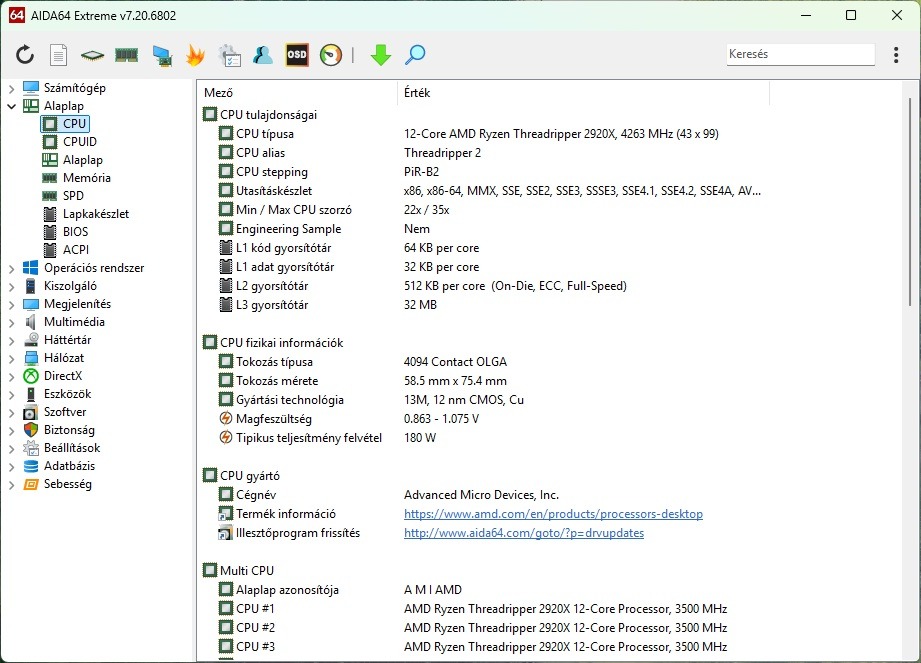Viewport: 921px width, 663px height.
Task: Click the magnifier search toolbar icon
Action: [x=415, y=55]
